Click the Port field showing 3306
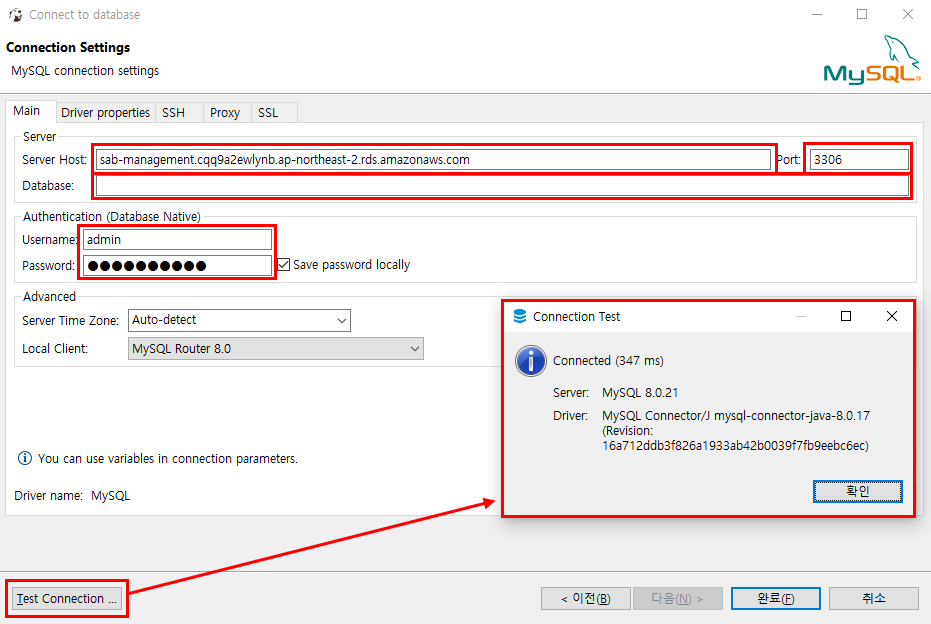This screenshot has width=931, height=624. coord(859,160)
